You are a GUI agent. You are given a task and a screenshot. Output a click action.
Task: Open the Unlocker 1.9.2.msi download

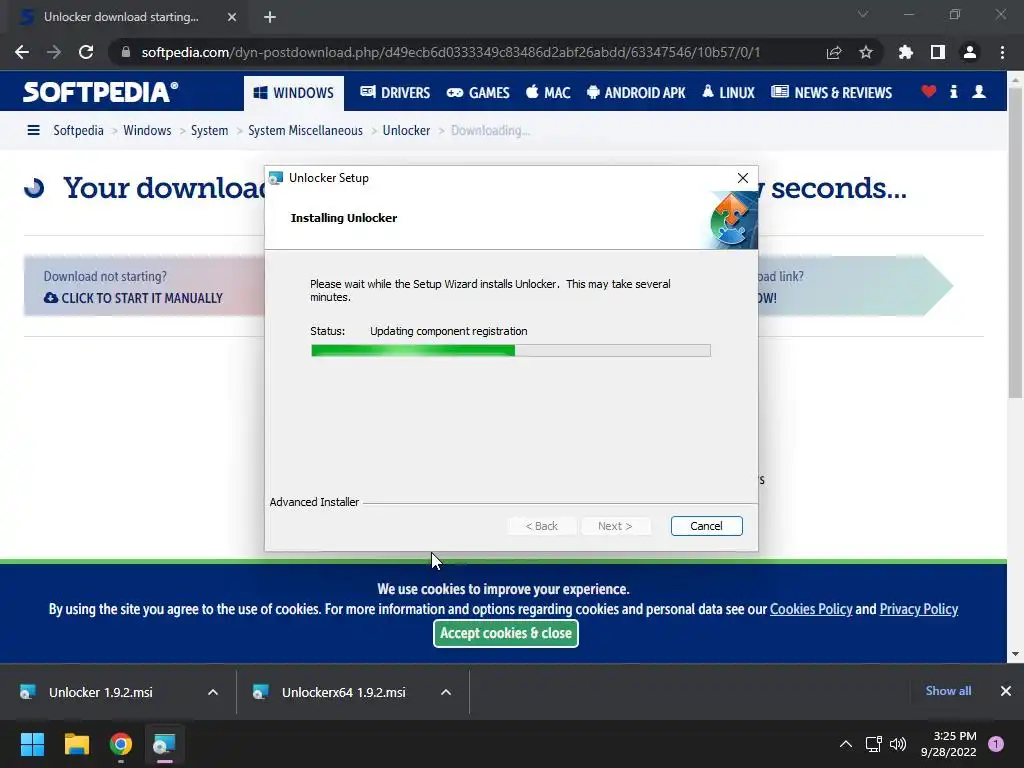point(101,692)
